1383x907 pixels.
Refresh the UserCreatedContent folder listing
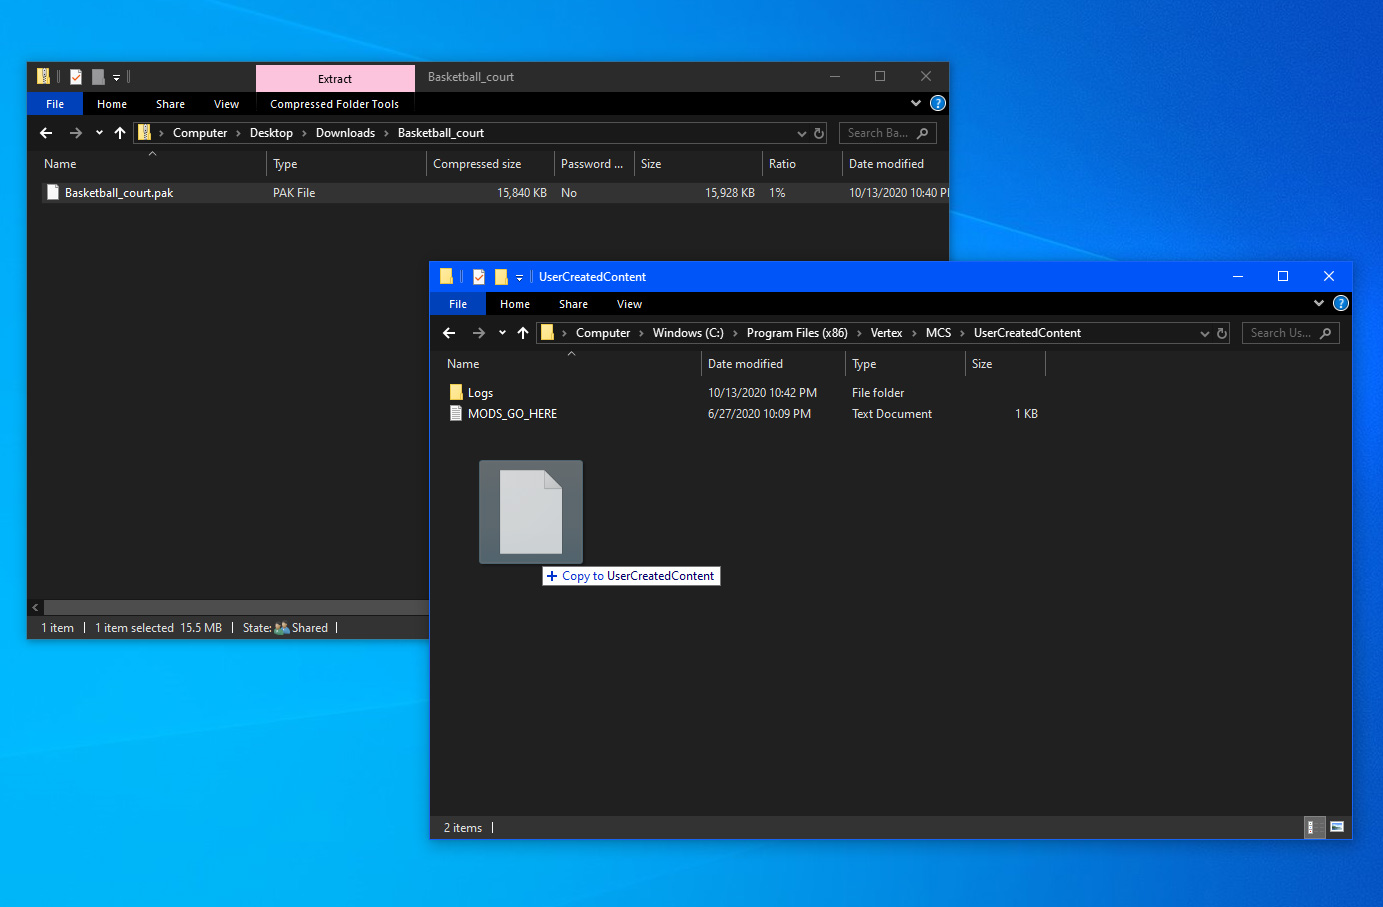coord(1222,333)
